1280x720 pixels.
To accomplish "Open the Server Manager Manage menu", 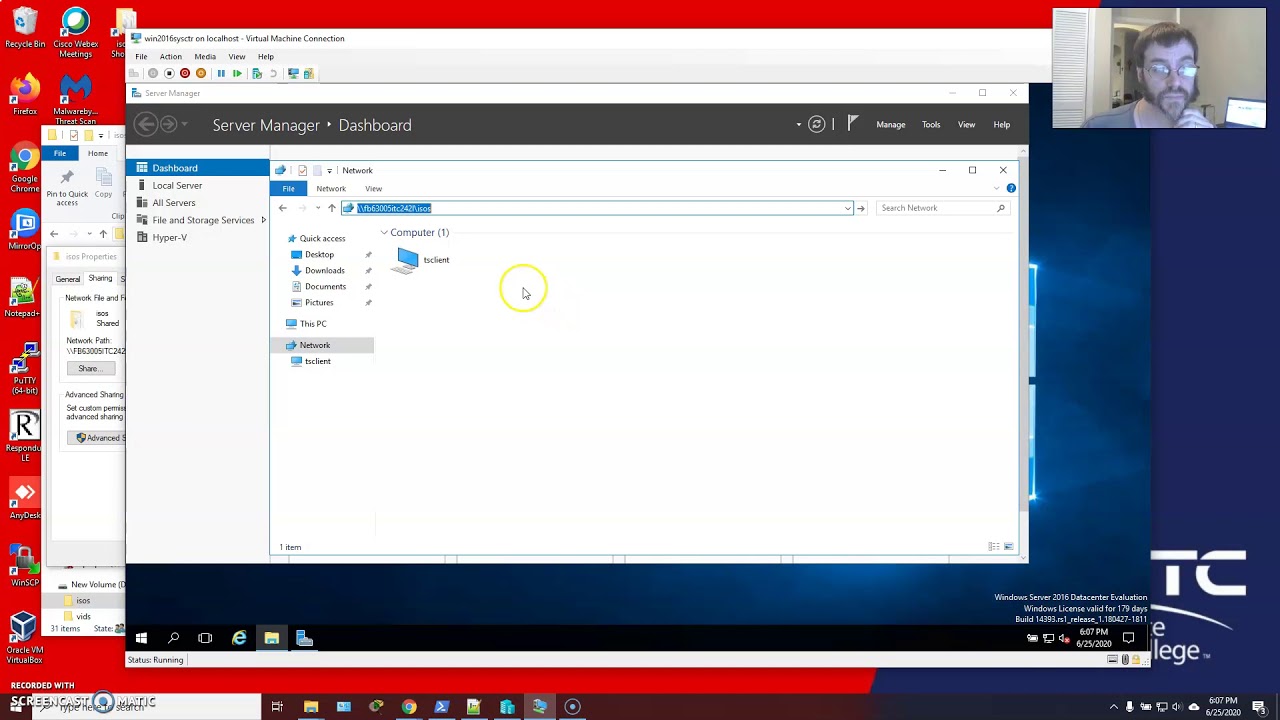I will point(890,125).
